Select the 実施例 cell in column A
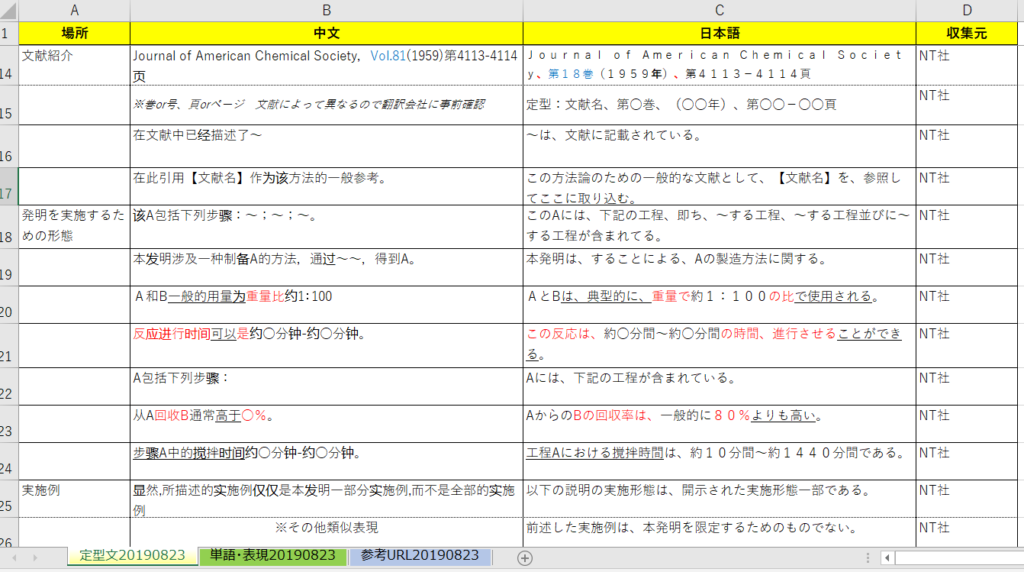The height and width of the screenshot is (572, 1024). pyautogui.click(x=74, y=499)
